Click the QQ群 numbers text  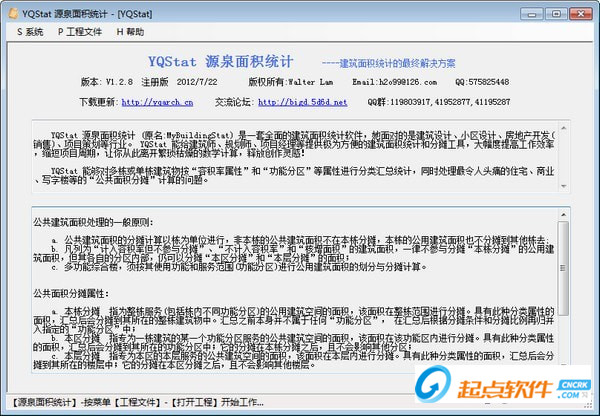(439, 102)
